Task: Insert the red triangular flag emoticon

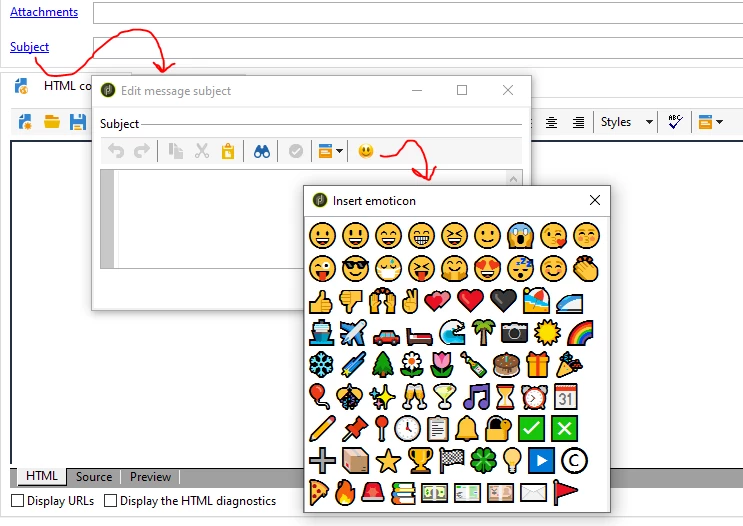Action: point(565,493)
